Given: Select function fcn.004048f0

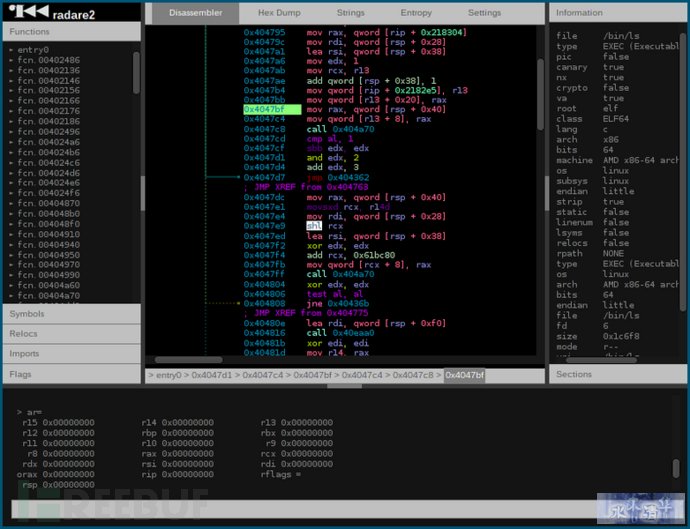Looking at the screenshot, I should click(x=48, y=224).
